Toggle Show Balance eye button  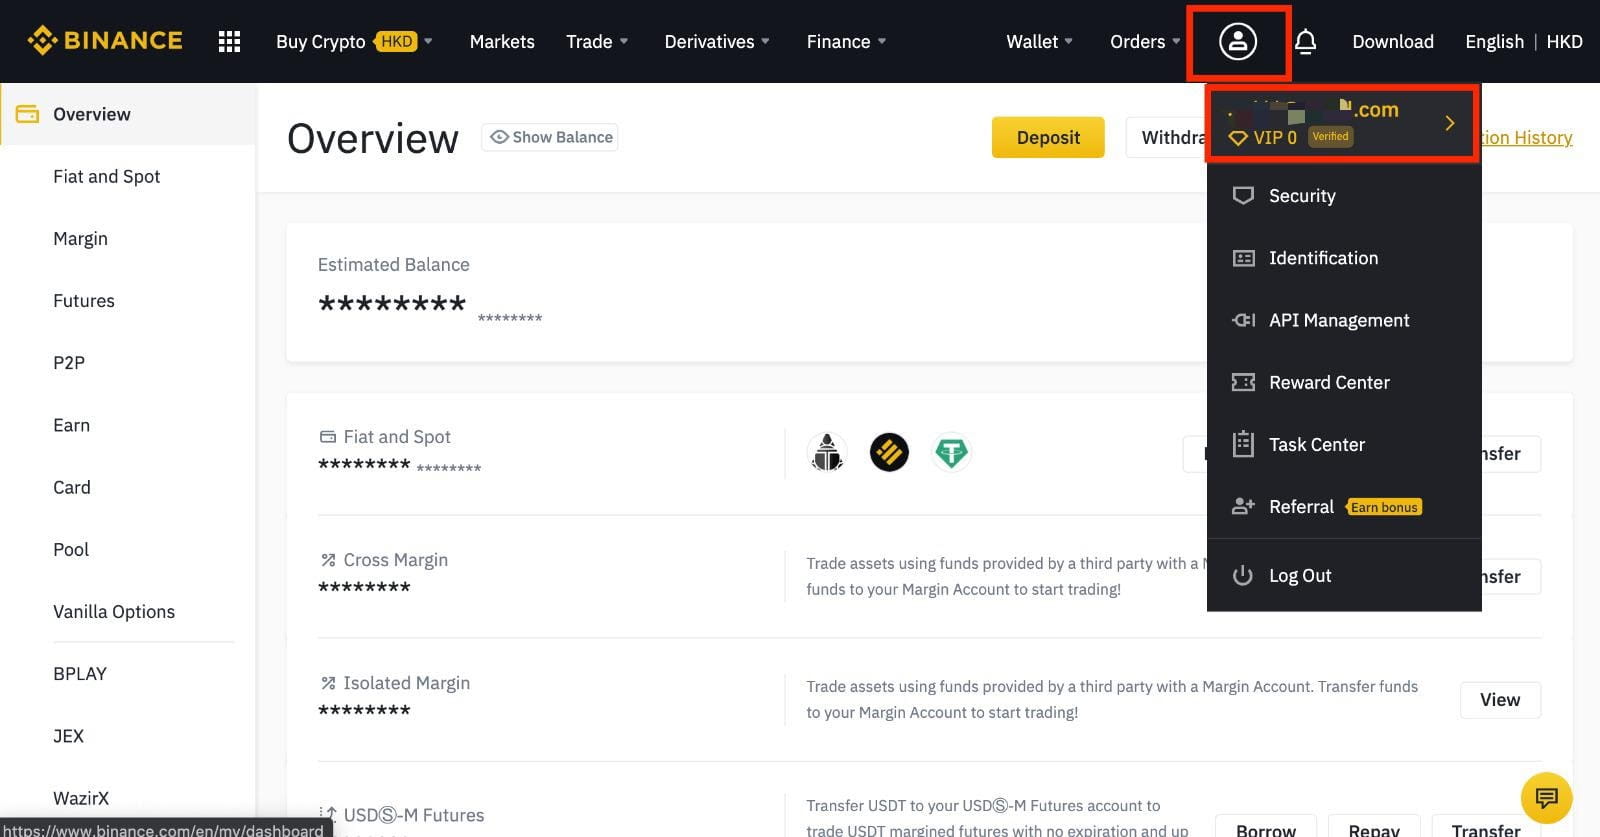550,137
